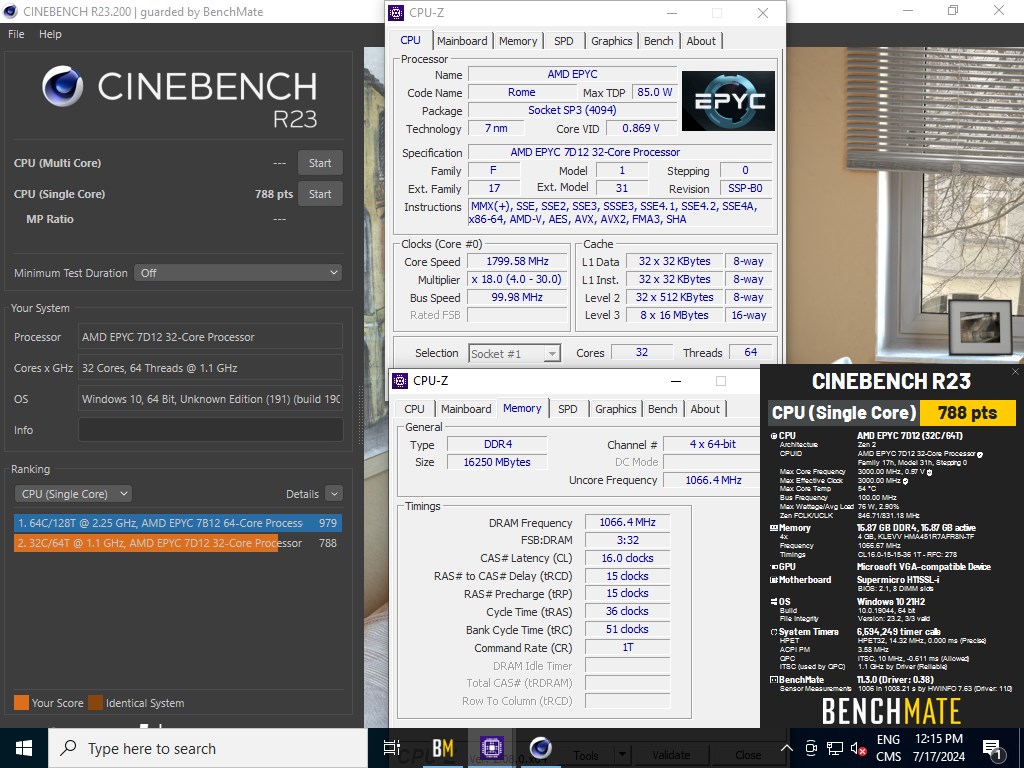This screenshot has width=1024, height=768.
Task: Click the EPYC processor logo in CPU-Z
Action: (x=728, y=101)
